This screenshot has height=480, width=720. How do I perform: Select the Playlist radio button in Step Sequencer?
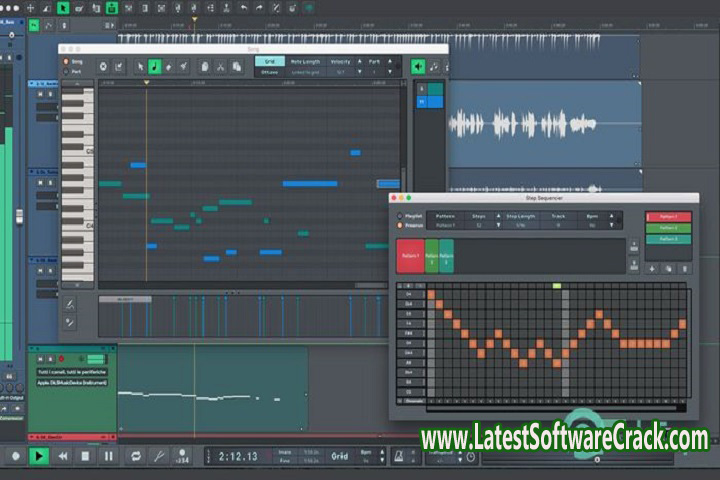[x=400, y=215]
